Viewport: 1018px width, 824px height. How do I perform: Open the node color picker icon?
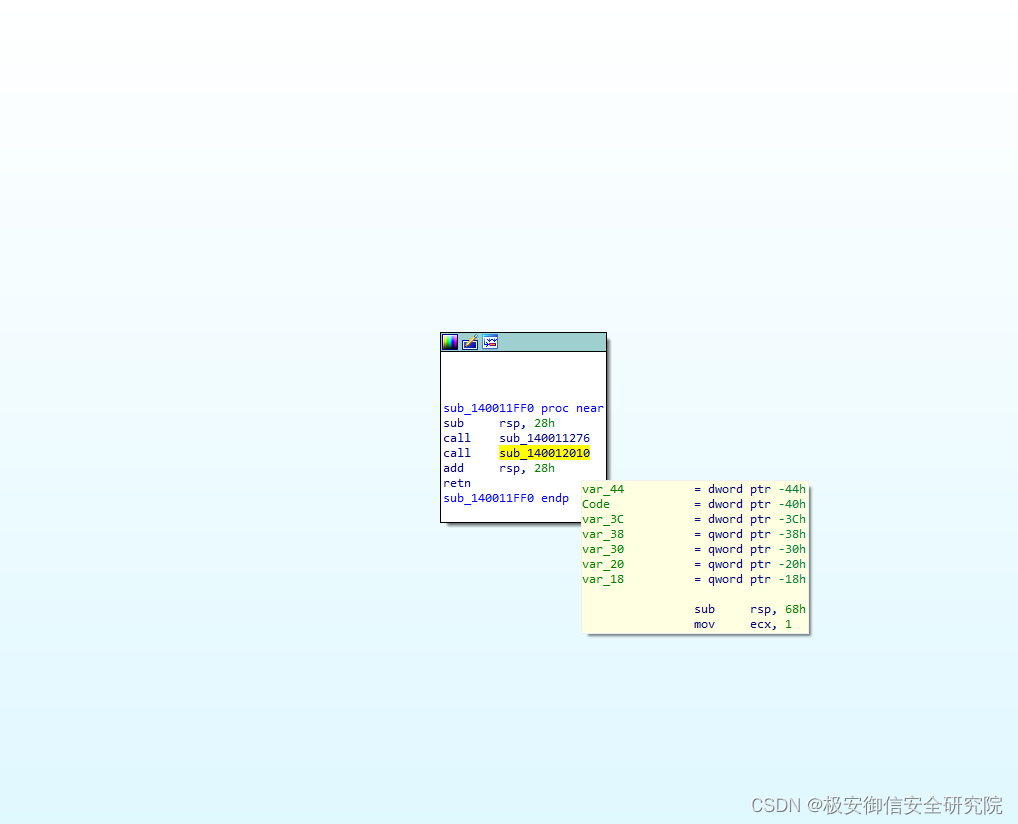tap(450, 342)
